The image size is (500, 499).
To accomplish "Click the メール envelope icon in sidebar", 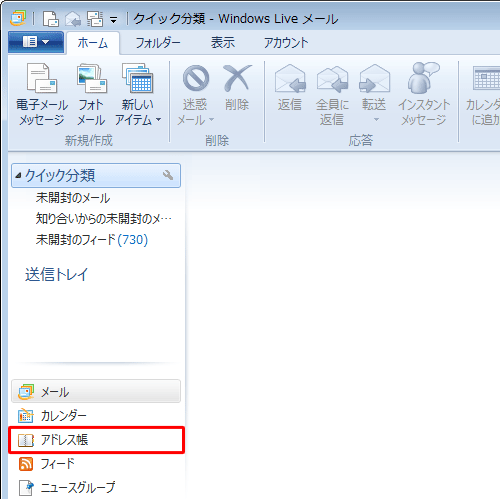I will point(26,392).
